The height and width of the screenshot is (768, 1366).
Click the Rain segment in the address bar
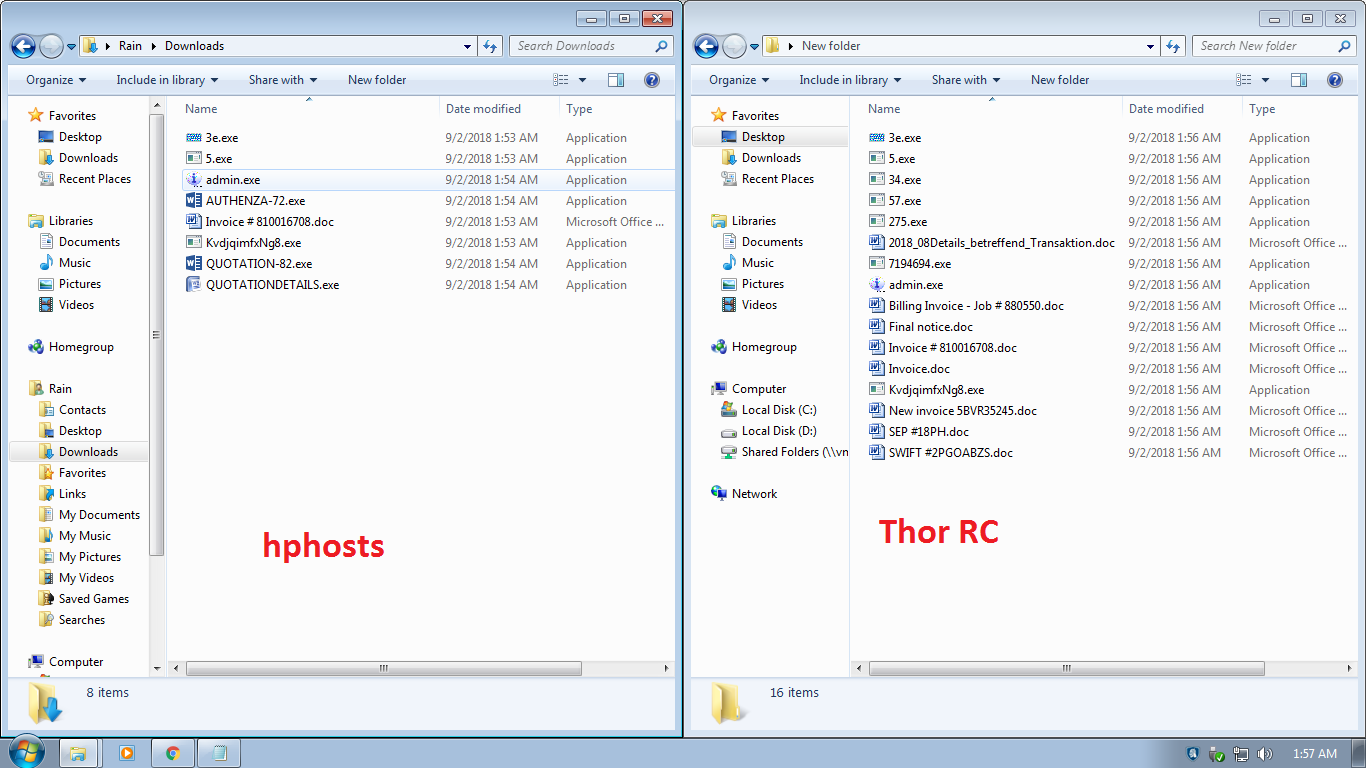tap(130, 46)
